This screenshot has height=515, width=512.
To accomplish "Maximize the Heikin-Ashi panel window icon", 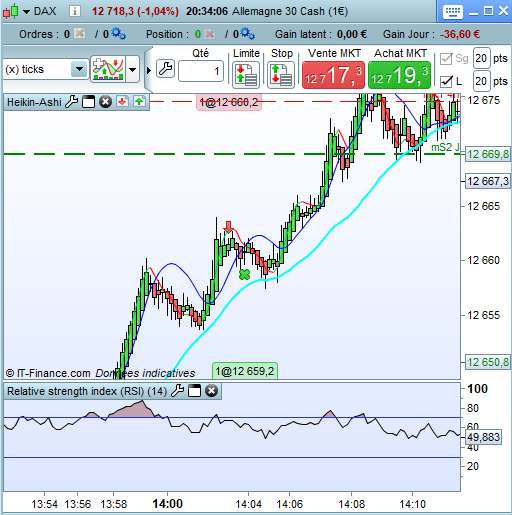I will pos(89,102).
